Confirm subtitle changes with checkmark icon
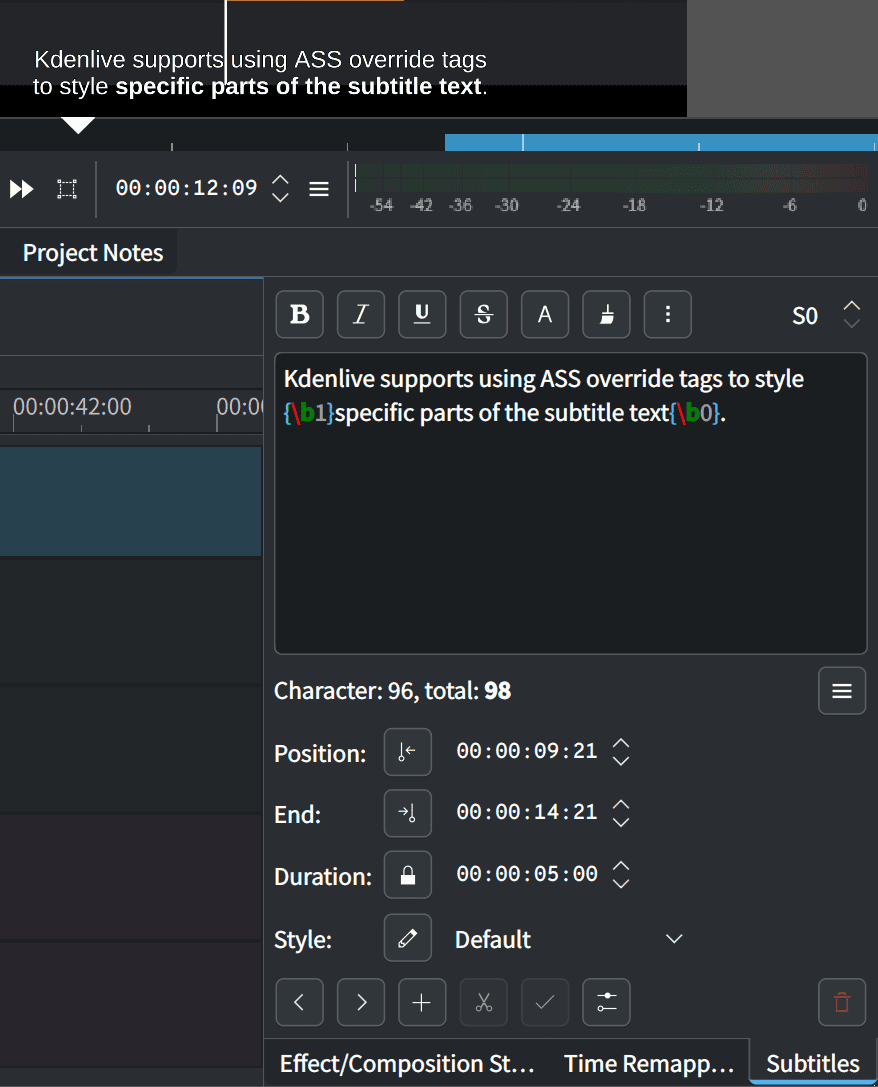Viewport: 878px width, 1087px height. click(x=544, y=1002)
